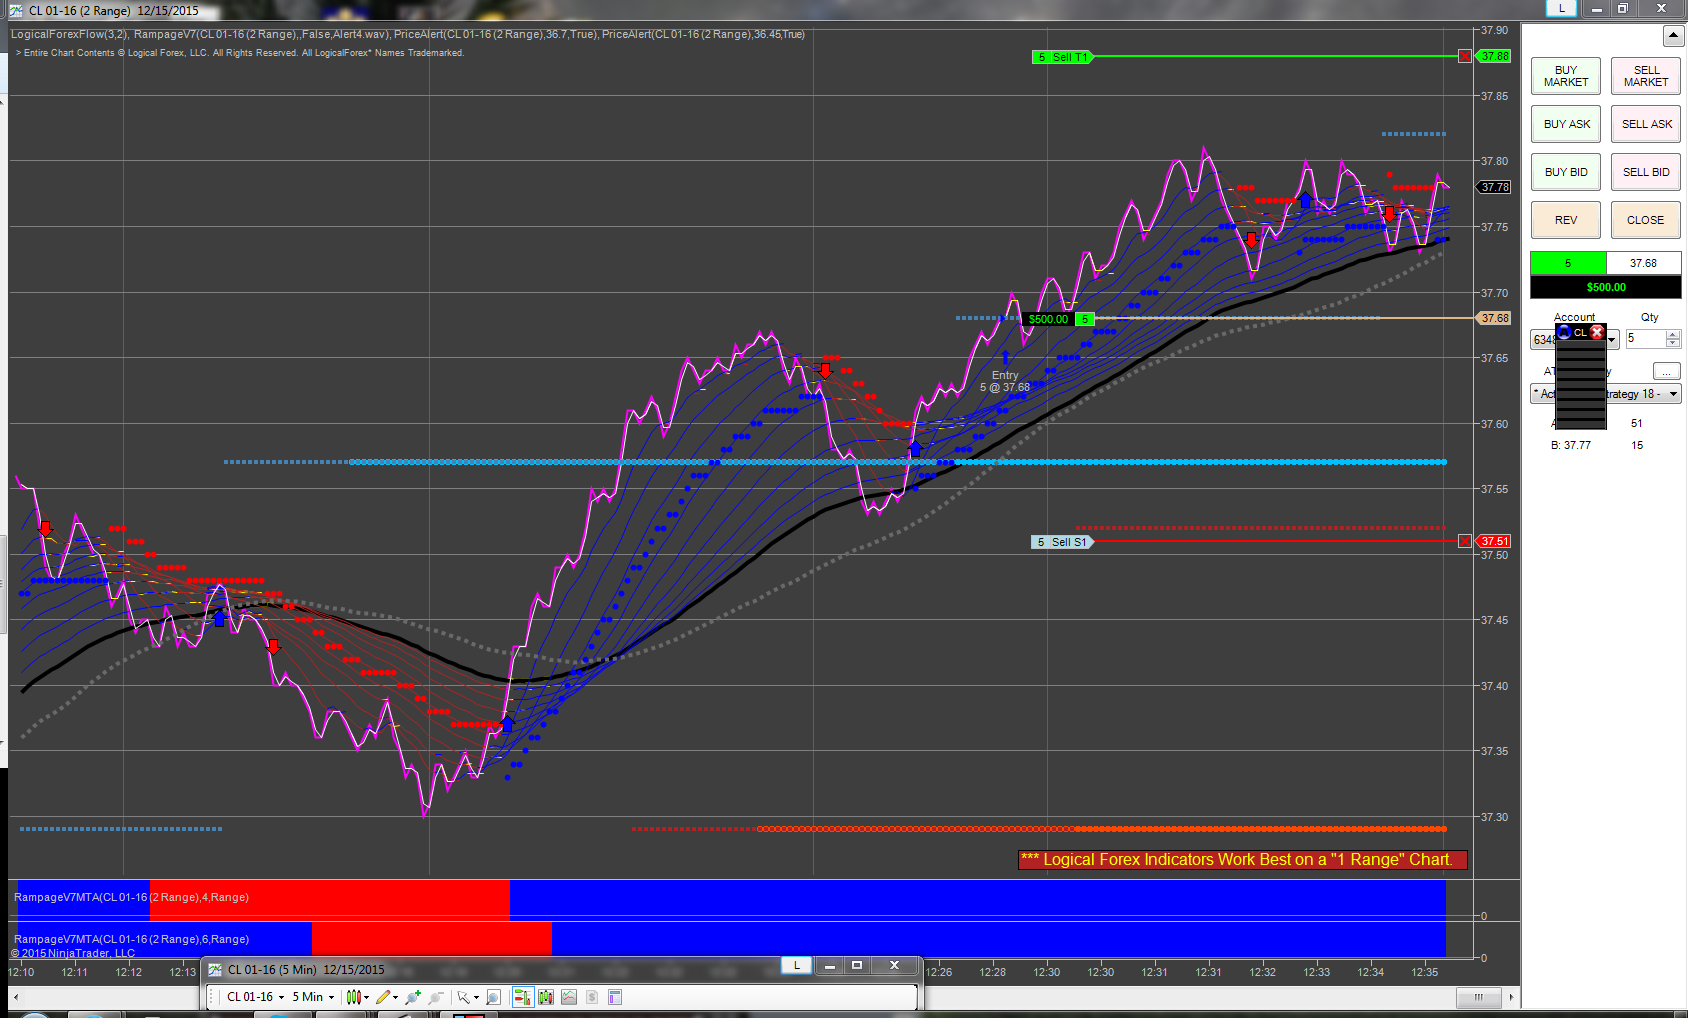Click the chart icon in the 5 Min window title

(x=215, y=969)
